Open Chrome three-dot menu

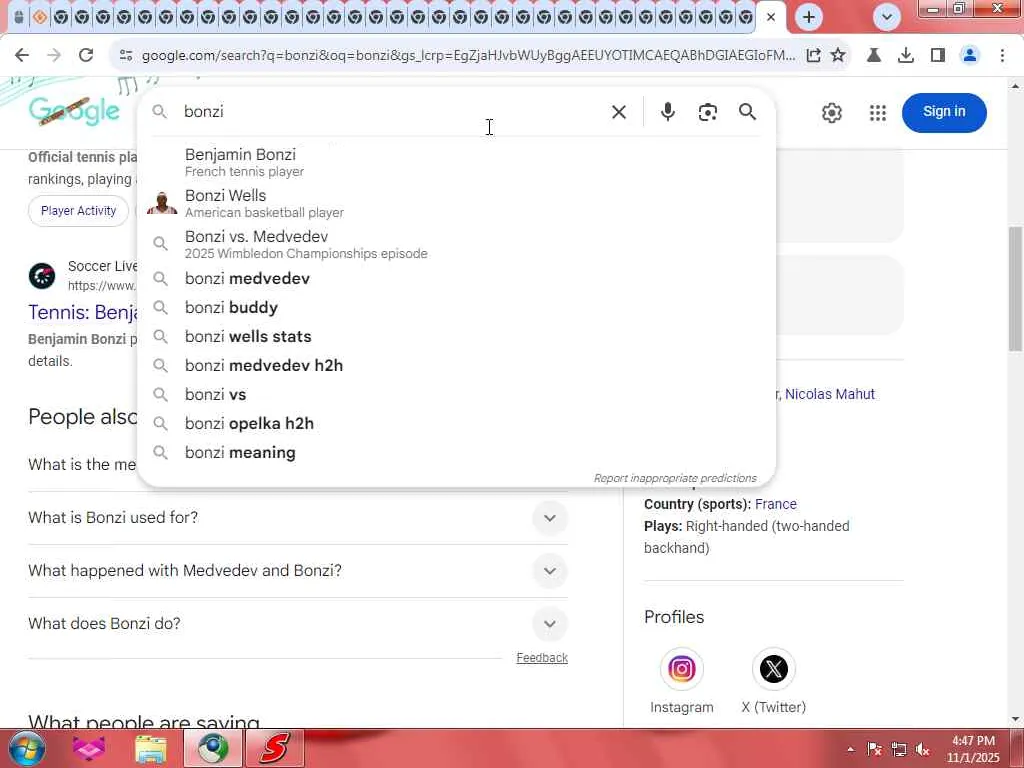click(x=1002, y=56)
